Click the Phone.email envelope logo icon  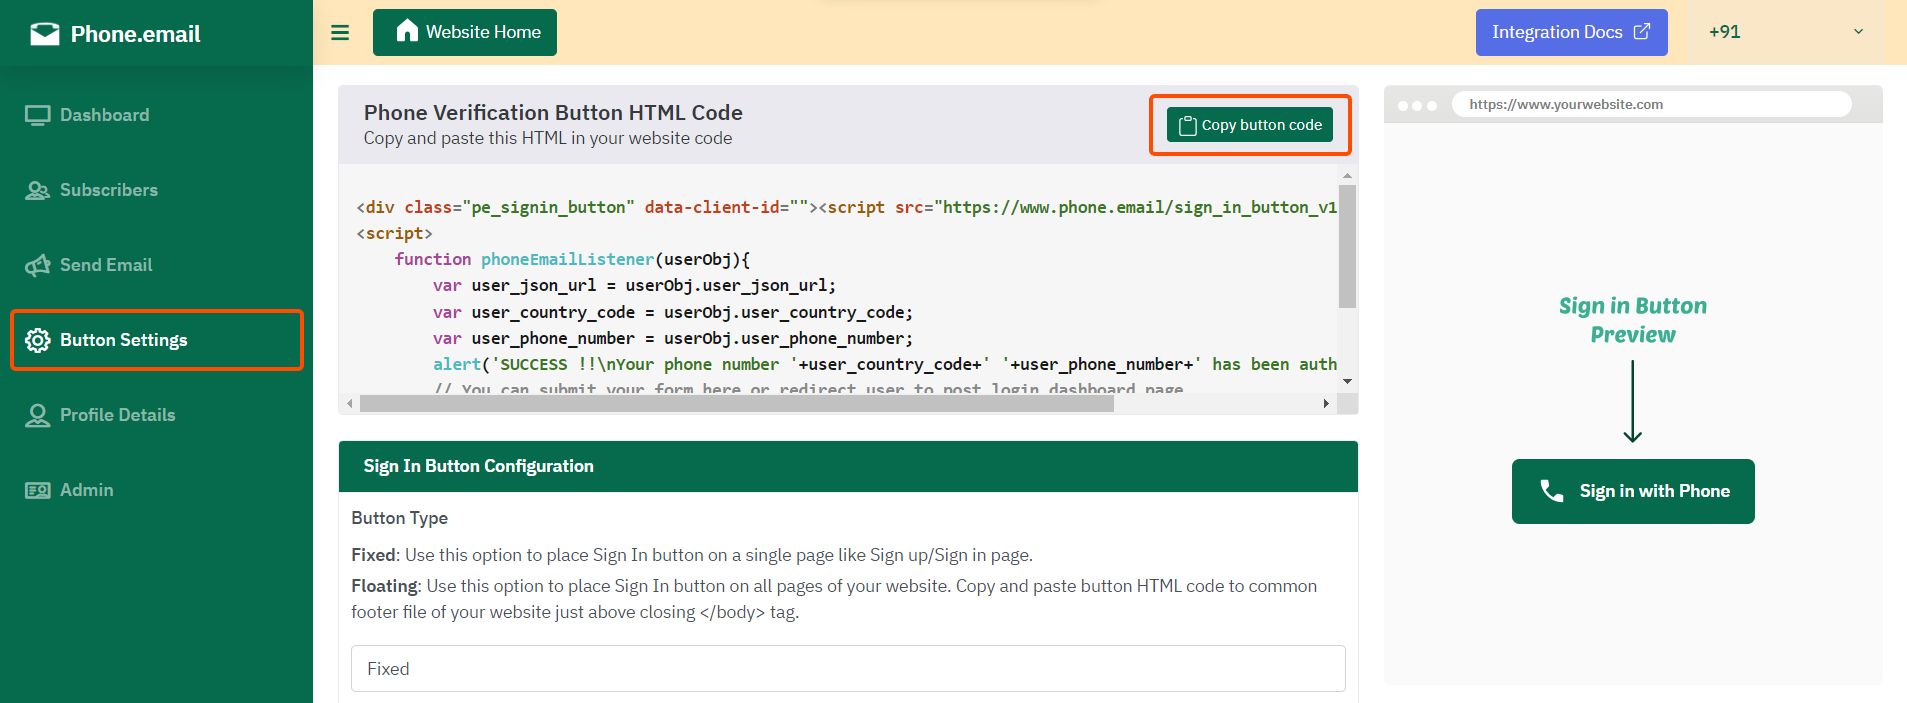(45, 34)
